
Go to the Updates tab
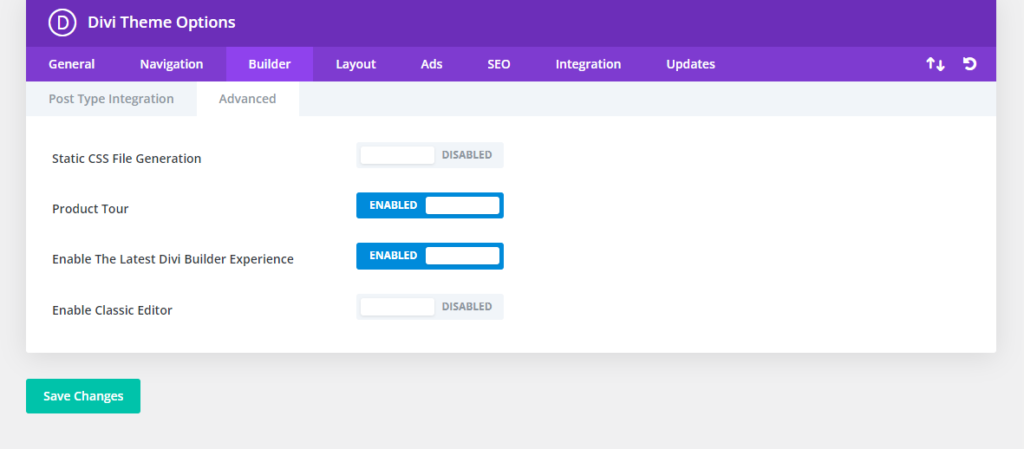pyautogui.click(x=691, y=64)
